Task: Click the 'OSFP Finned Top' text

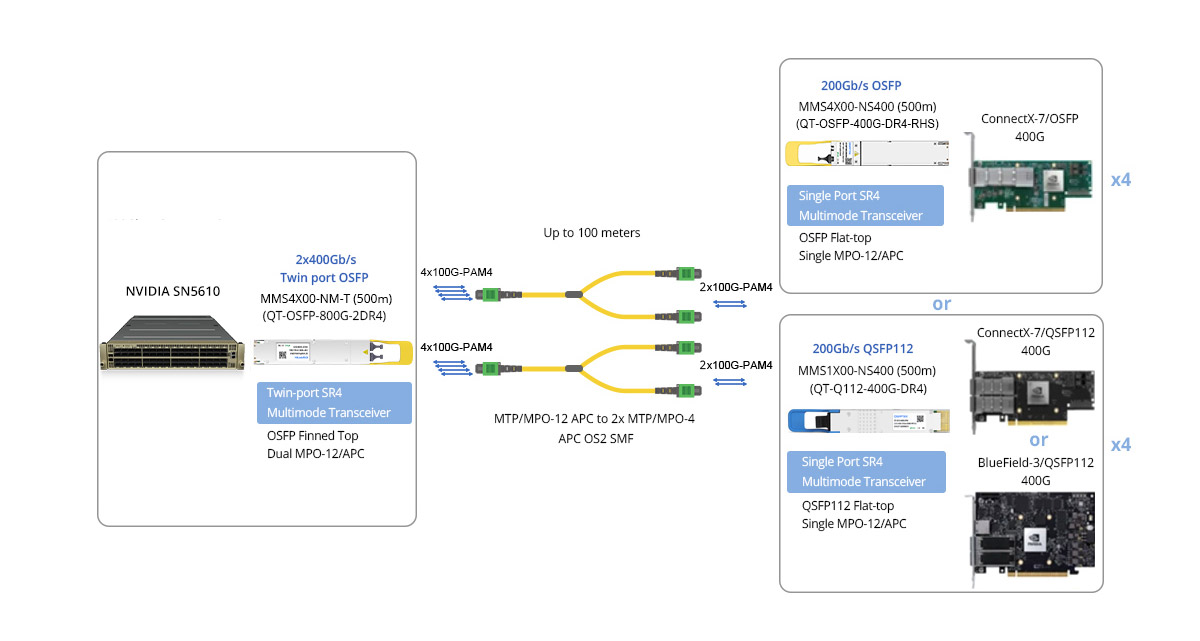Action: 313,436
